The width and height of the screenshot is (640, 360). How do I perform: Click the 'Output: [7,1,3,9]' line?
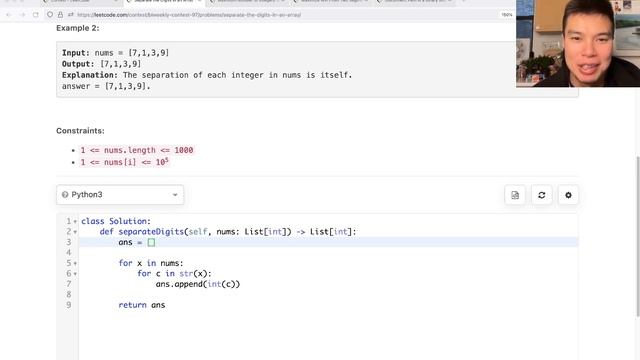point(102,64)
